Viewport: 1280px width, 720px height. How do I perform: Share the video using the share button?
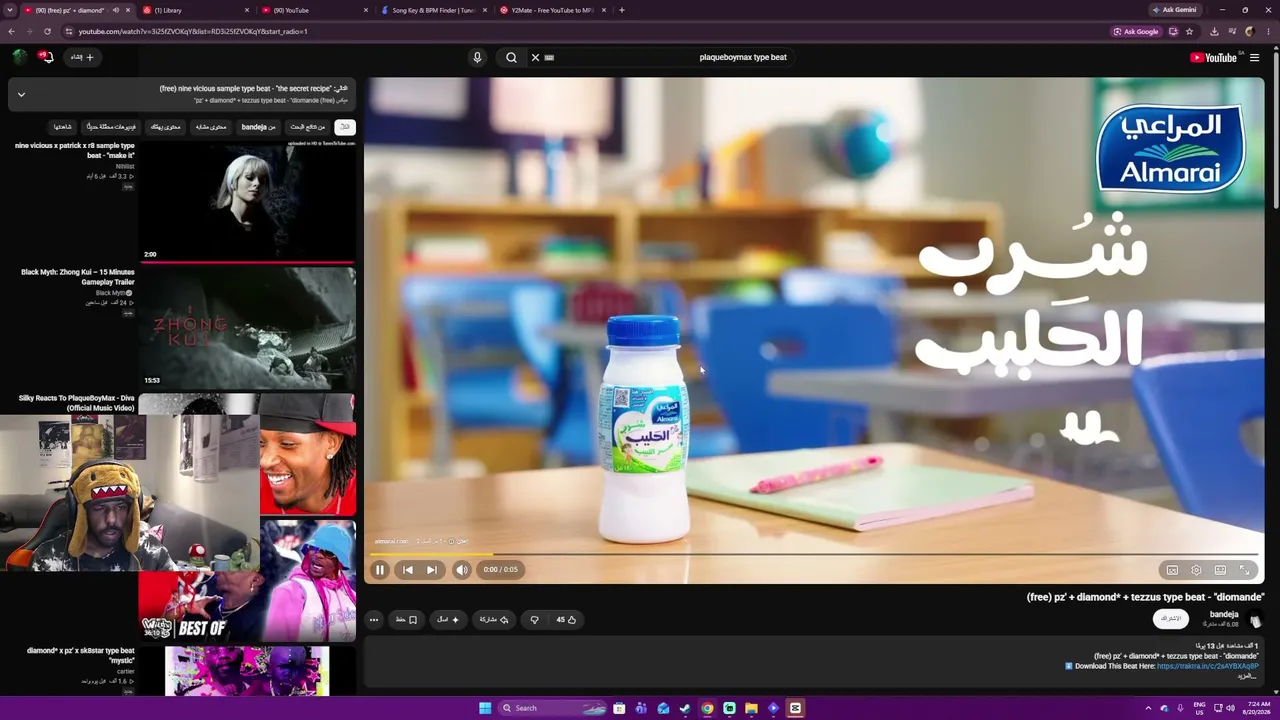[x=494, y=620]
